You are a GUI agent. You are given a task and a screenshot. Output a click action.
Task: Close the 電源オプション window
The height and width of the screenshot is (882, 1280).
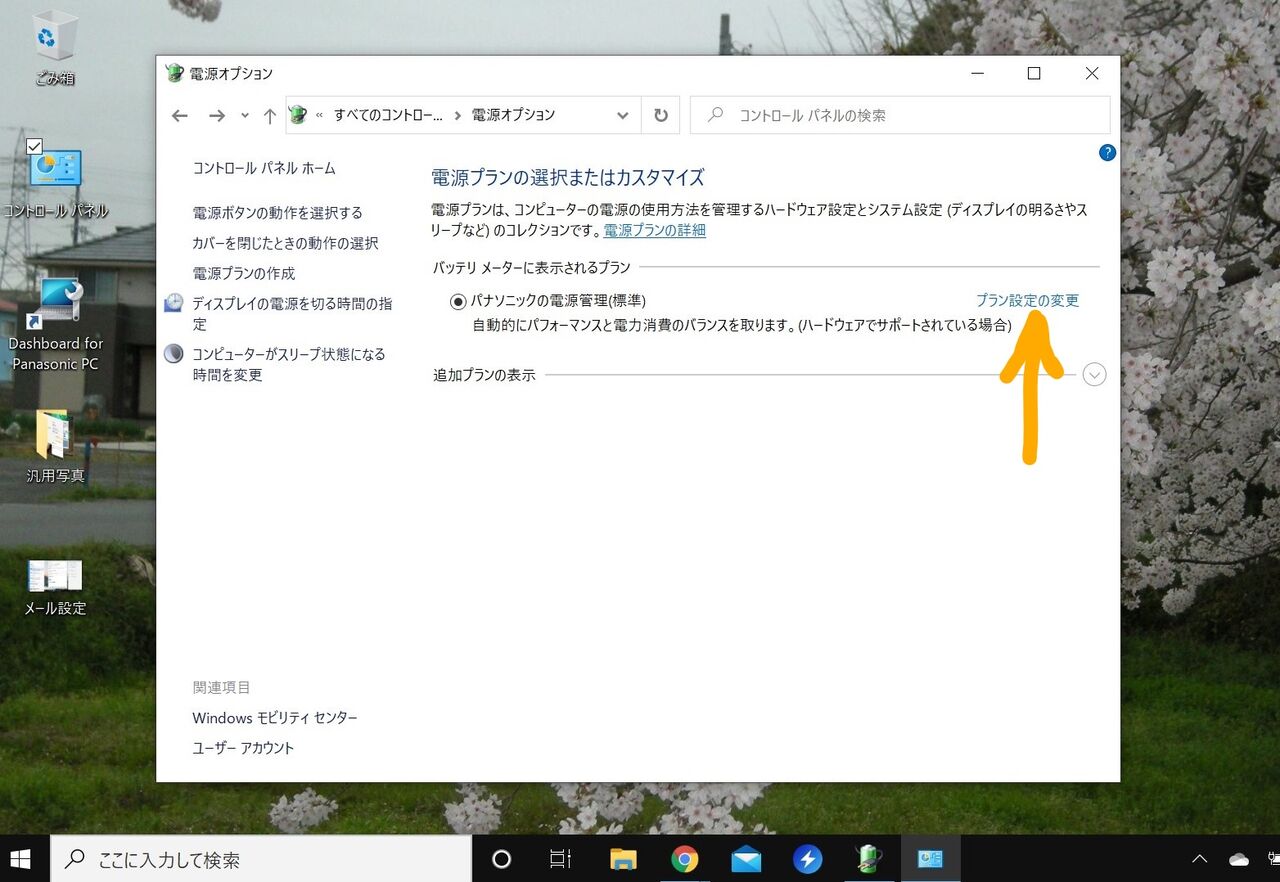tap(1092, 73)
